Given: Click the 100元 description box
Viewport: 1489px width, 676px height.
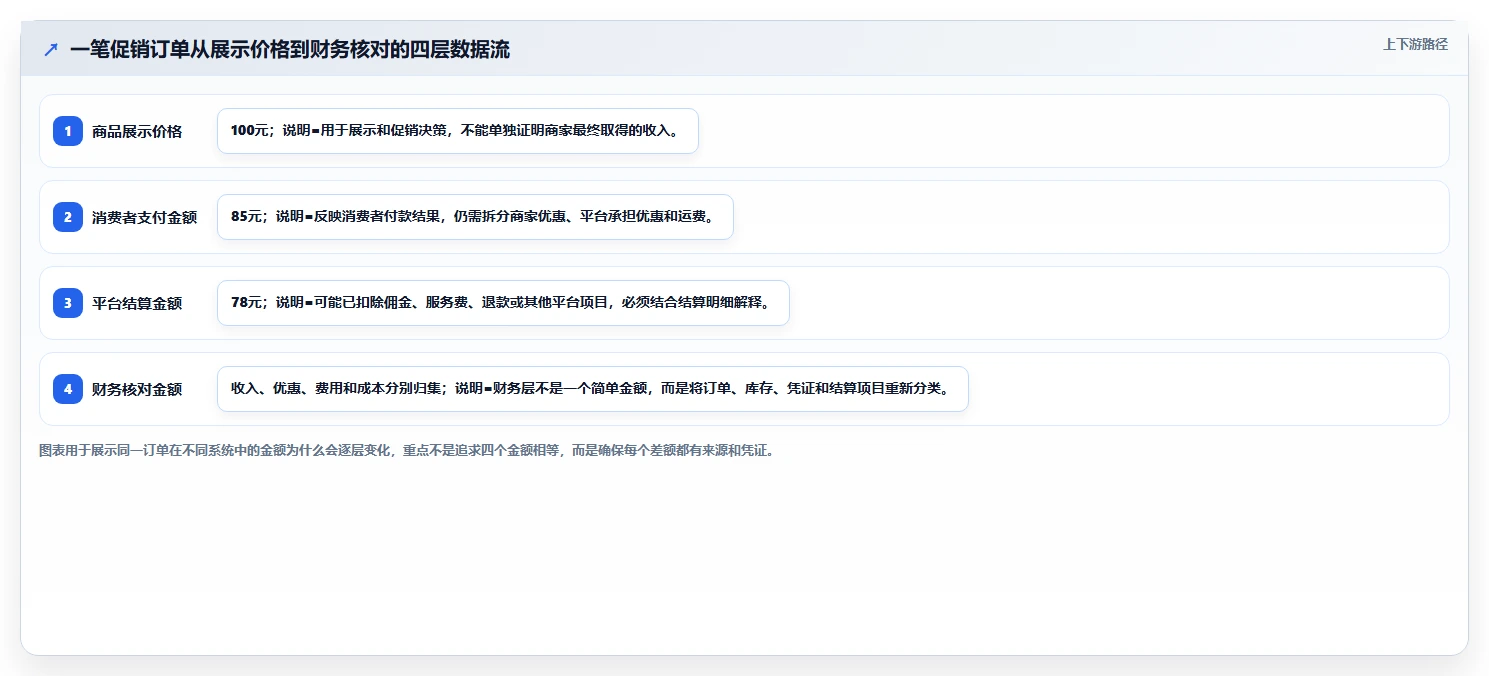Looking at the screenshot, I should tap(458, 131).
